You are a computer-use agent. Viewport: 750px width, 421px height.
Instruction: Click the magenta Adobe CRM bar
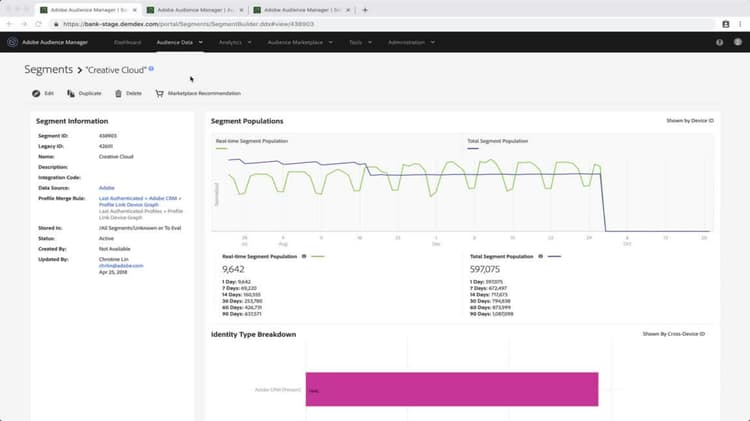pos(452,389)
